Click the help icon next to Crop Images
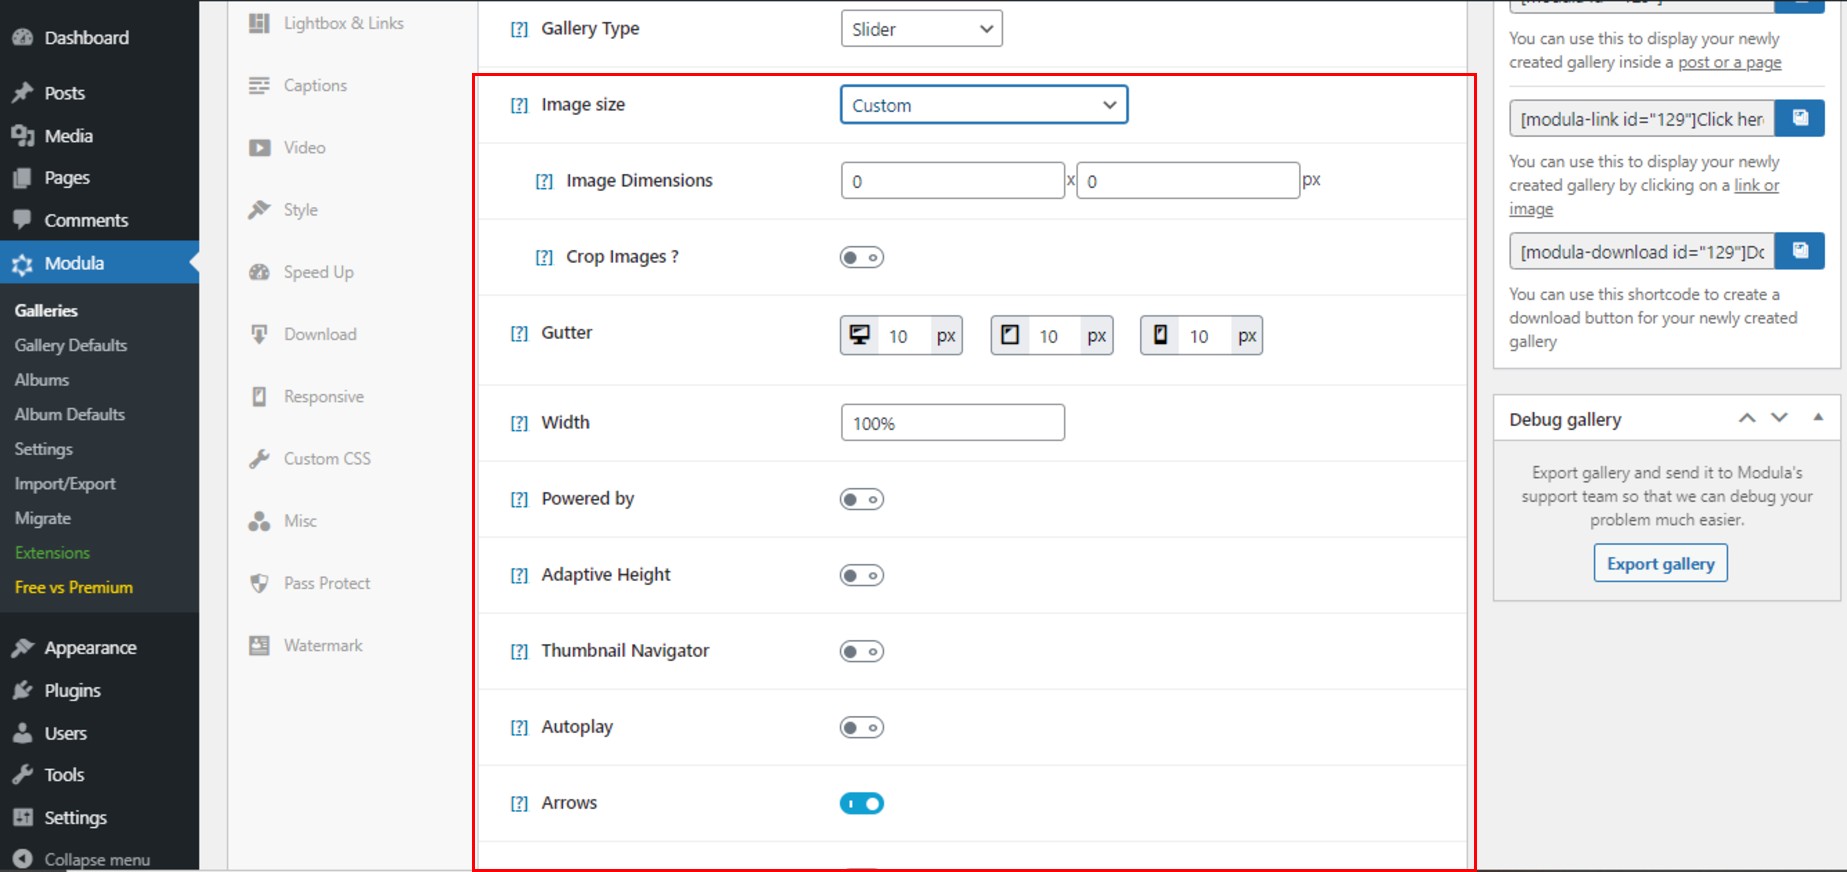Viewport: 1847px width, 872px height. (x=544, y=257)
